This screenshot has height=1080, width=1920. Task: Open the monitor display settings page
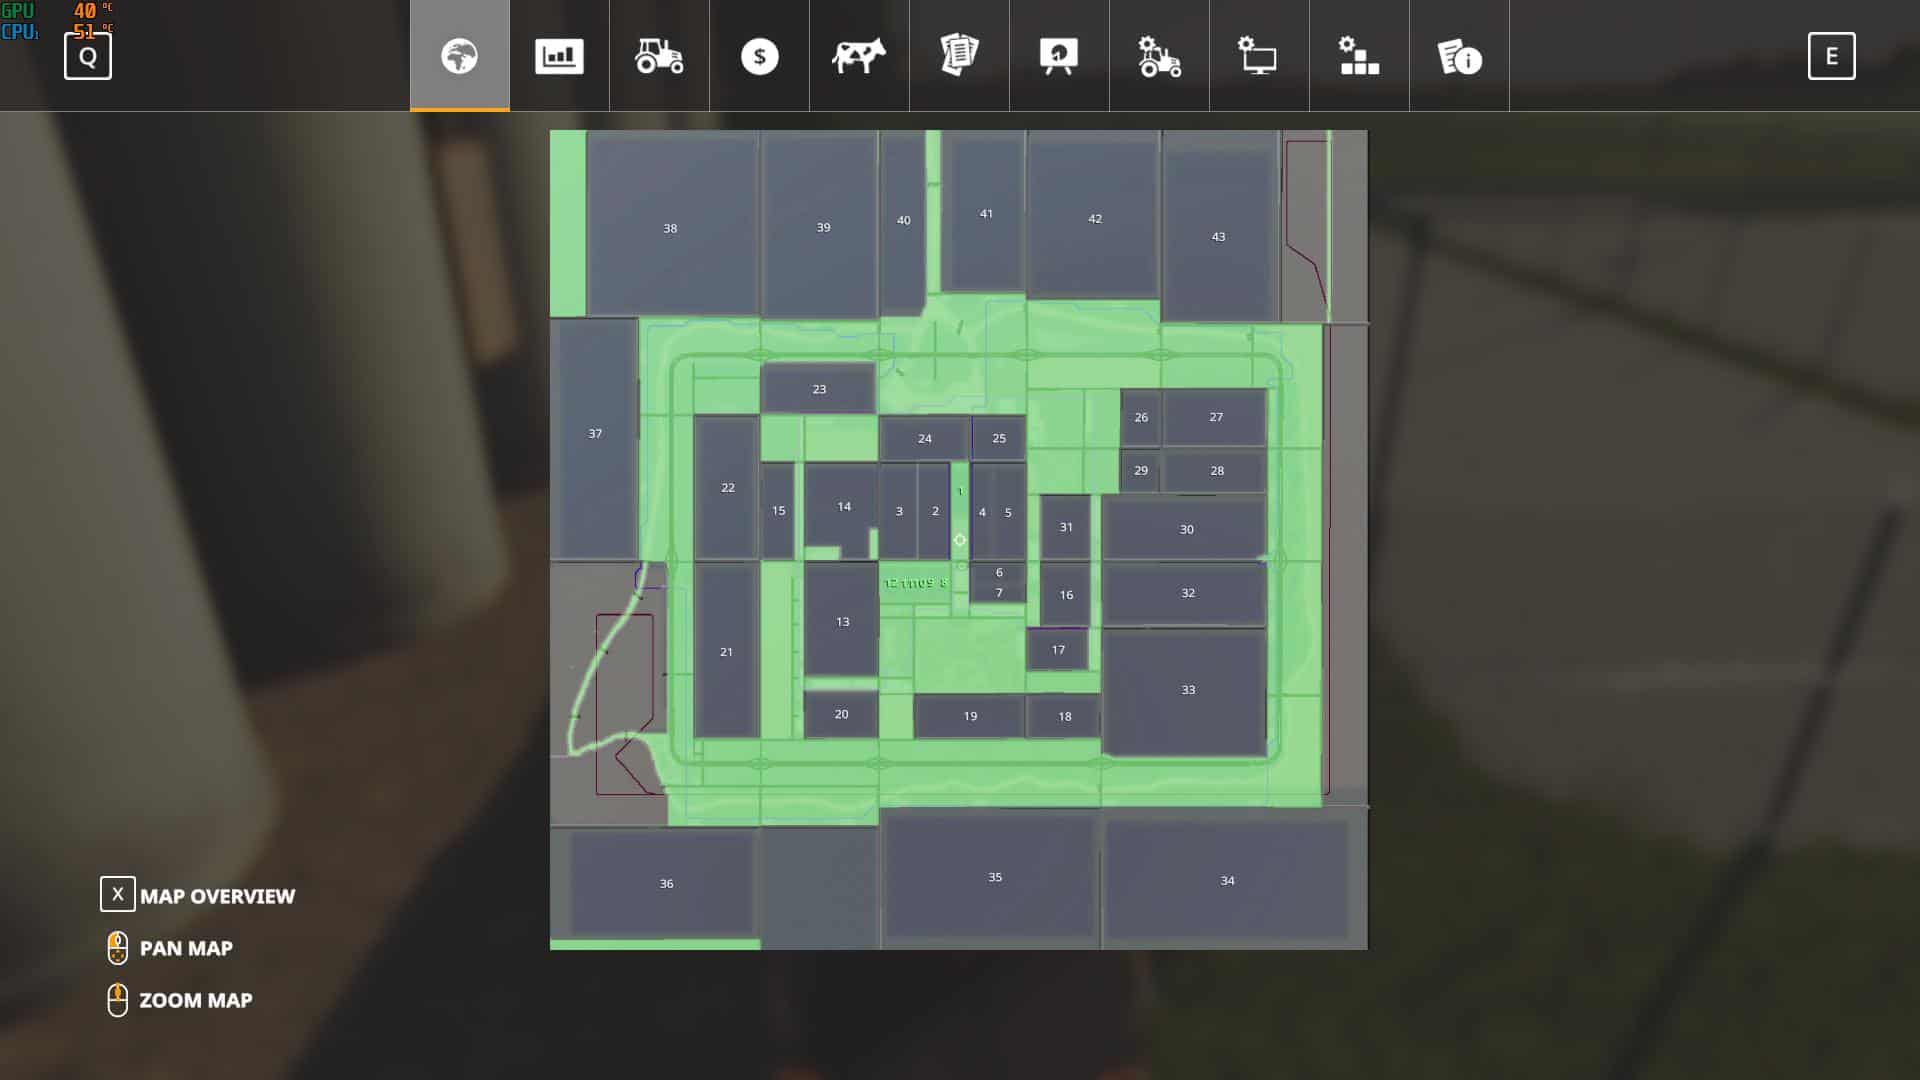point(1259,56)
